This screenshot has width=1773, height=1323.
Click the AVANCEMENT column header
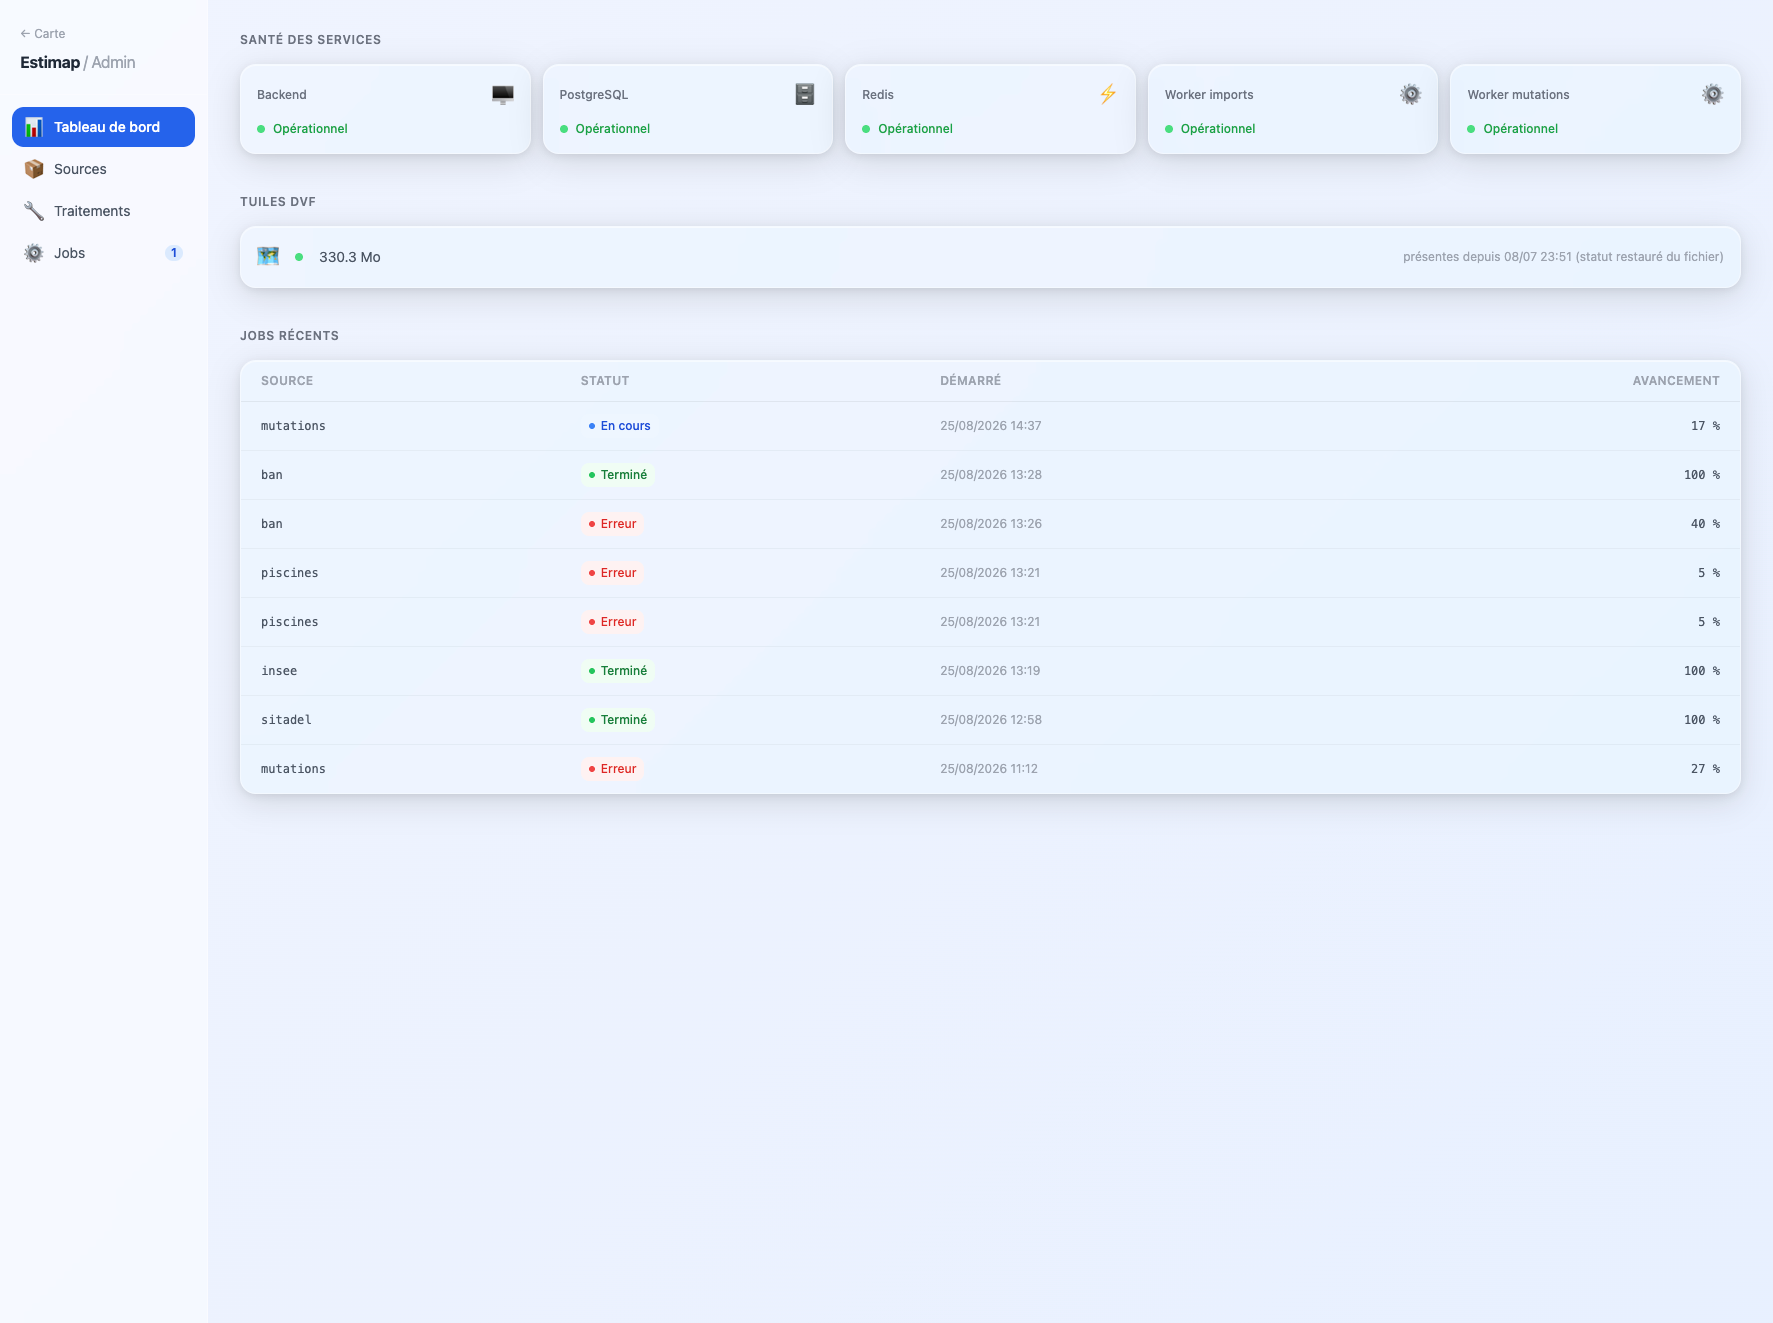point(1676,381)
